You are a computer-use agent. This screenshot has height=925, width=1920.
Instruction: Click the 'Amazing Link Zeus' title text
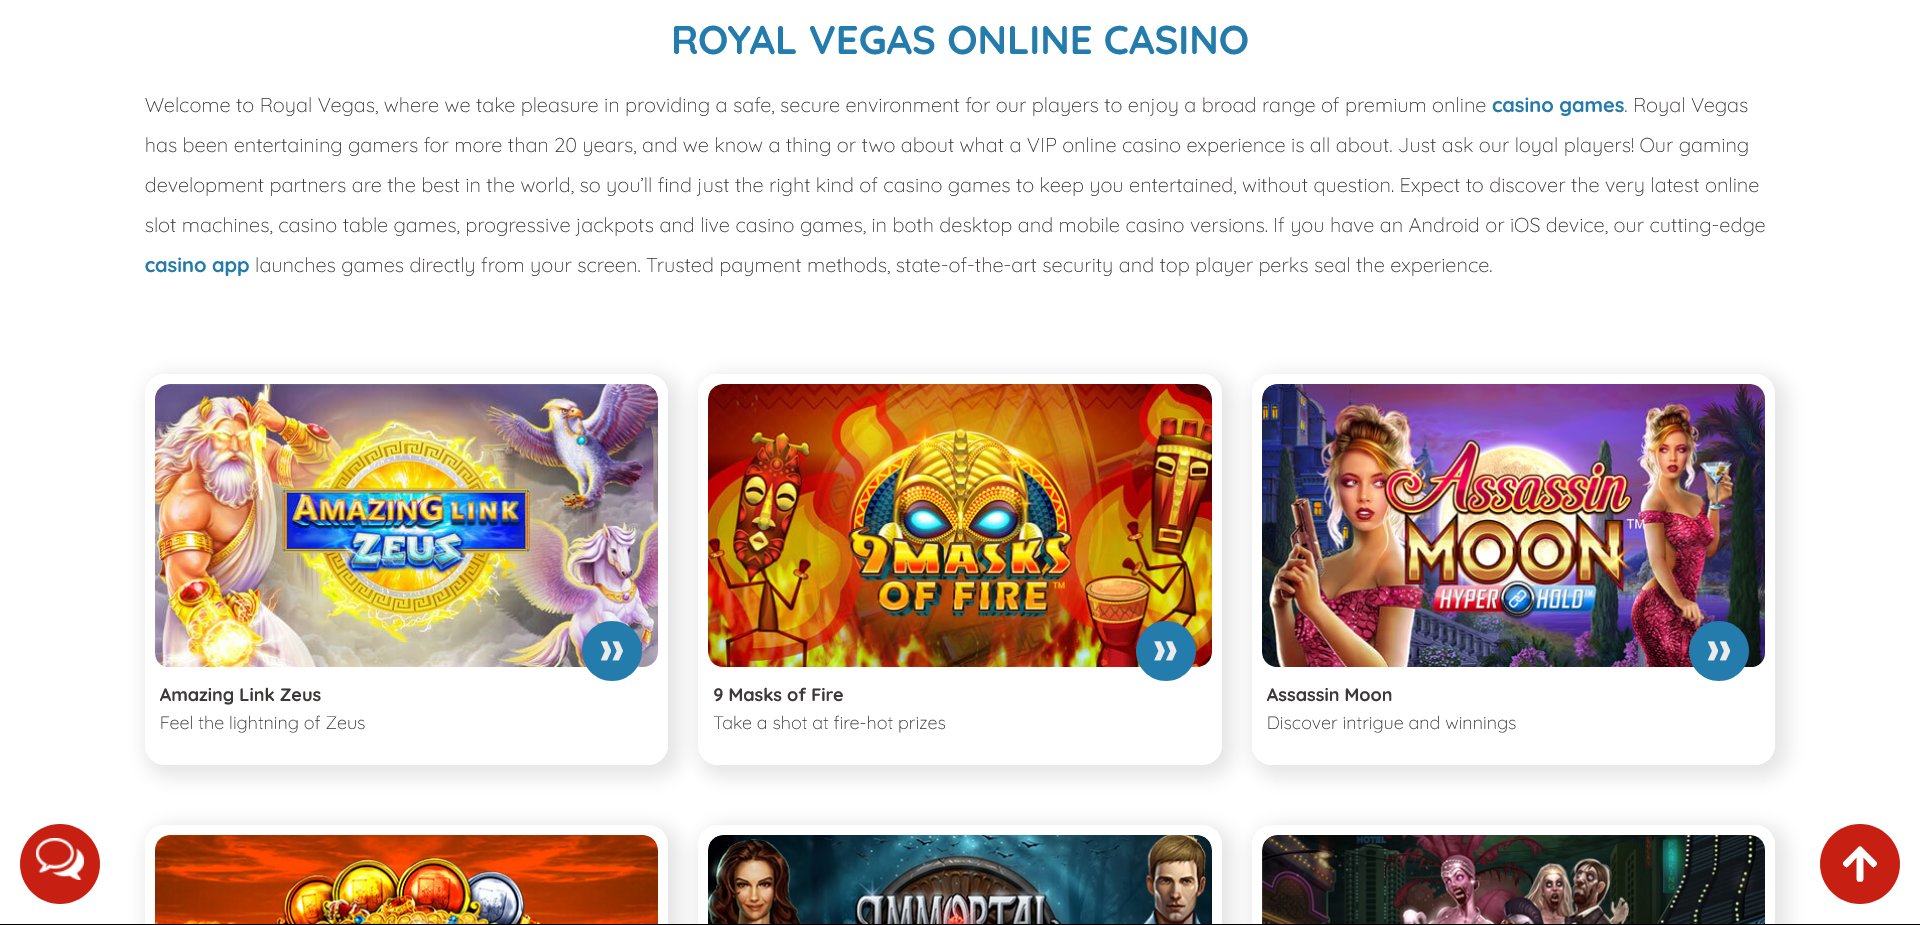point(240,694)
